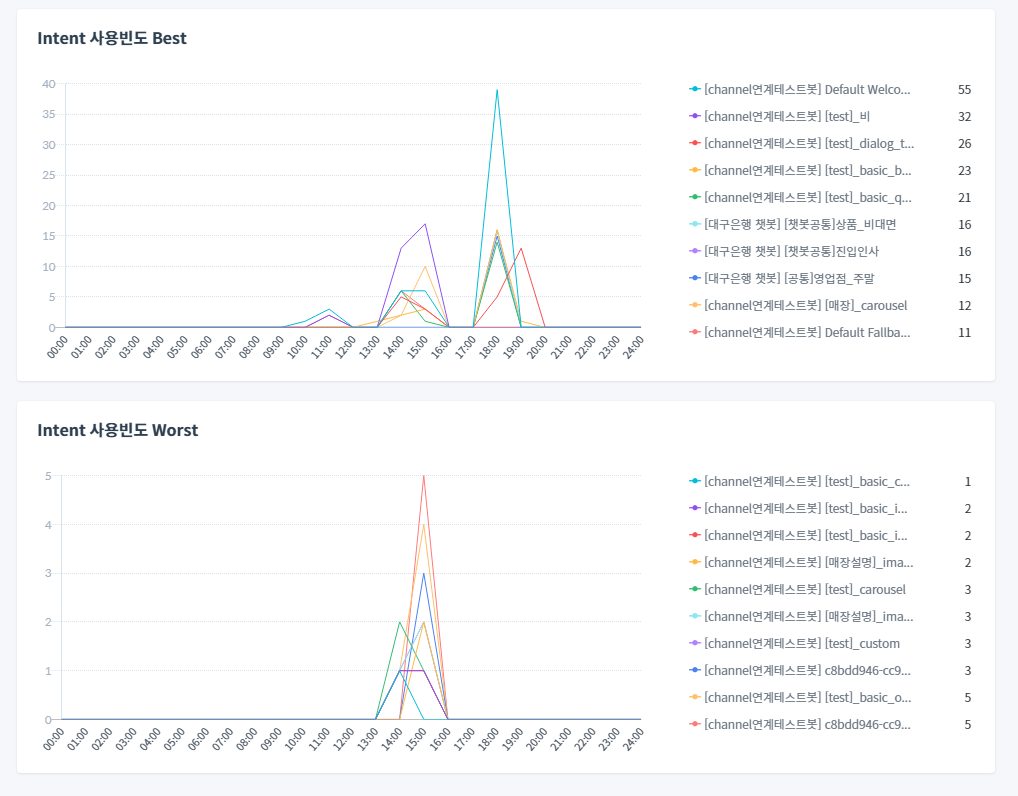Click the count 55 beside Default Welco...
This screenshot has width=1018, height=796.
pyautogui.click(x=964, y=90)
